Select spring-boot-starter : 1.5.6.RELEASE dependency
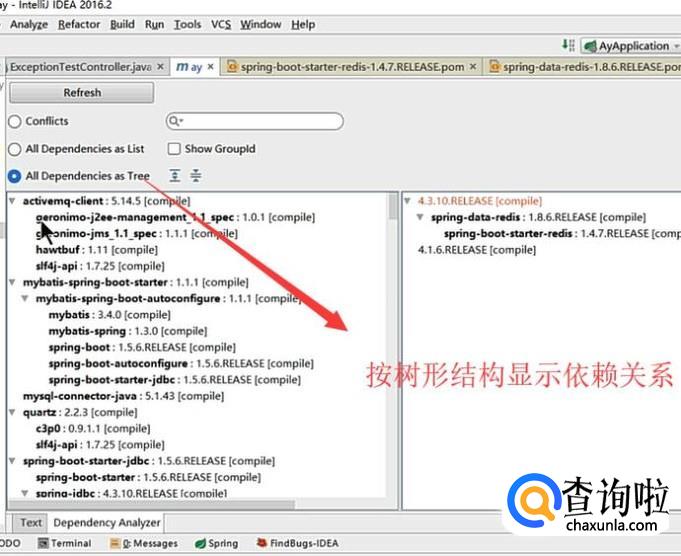Viewport: 681px width, 556px height. 148,477
